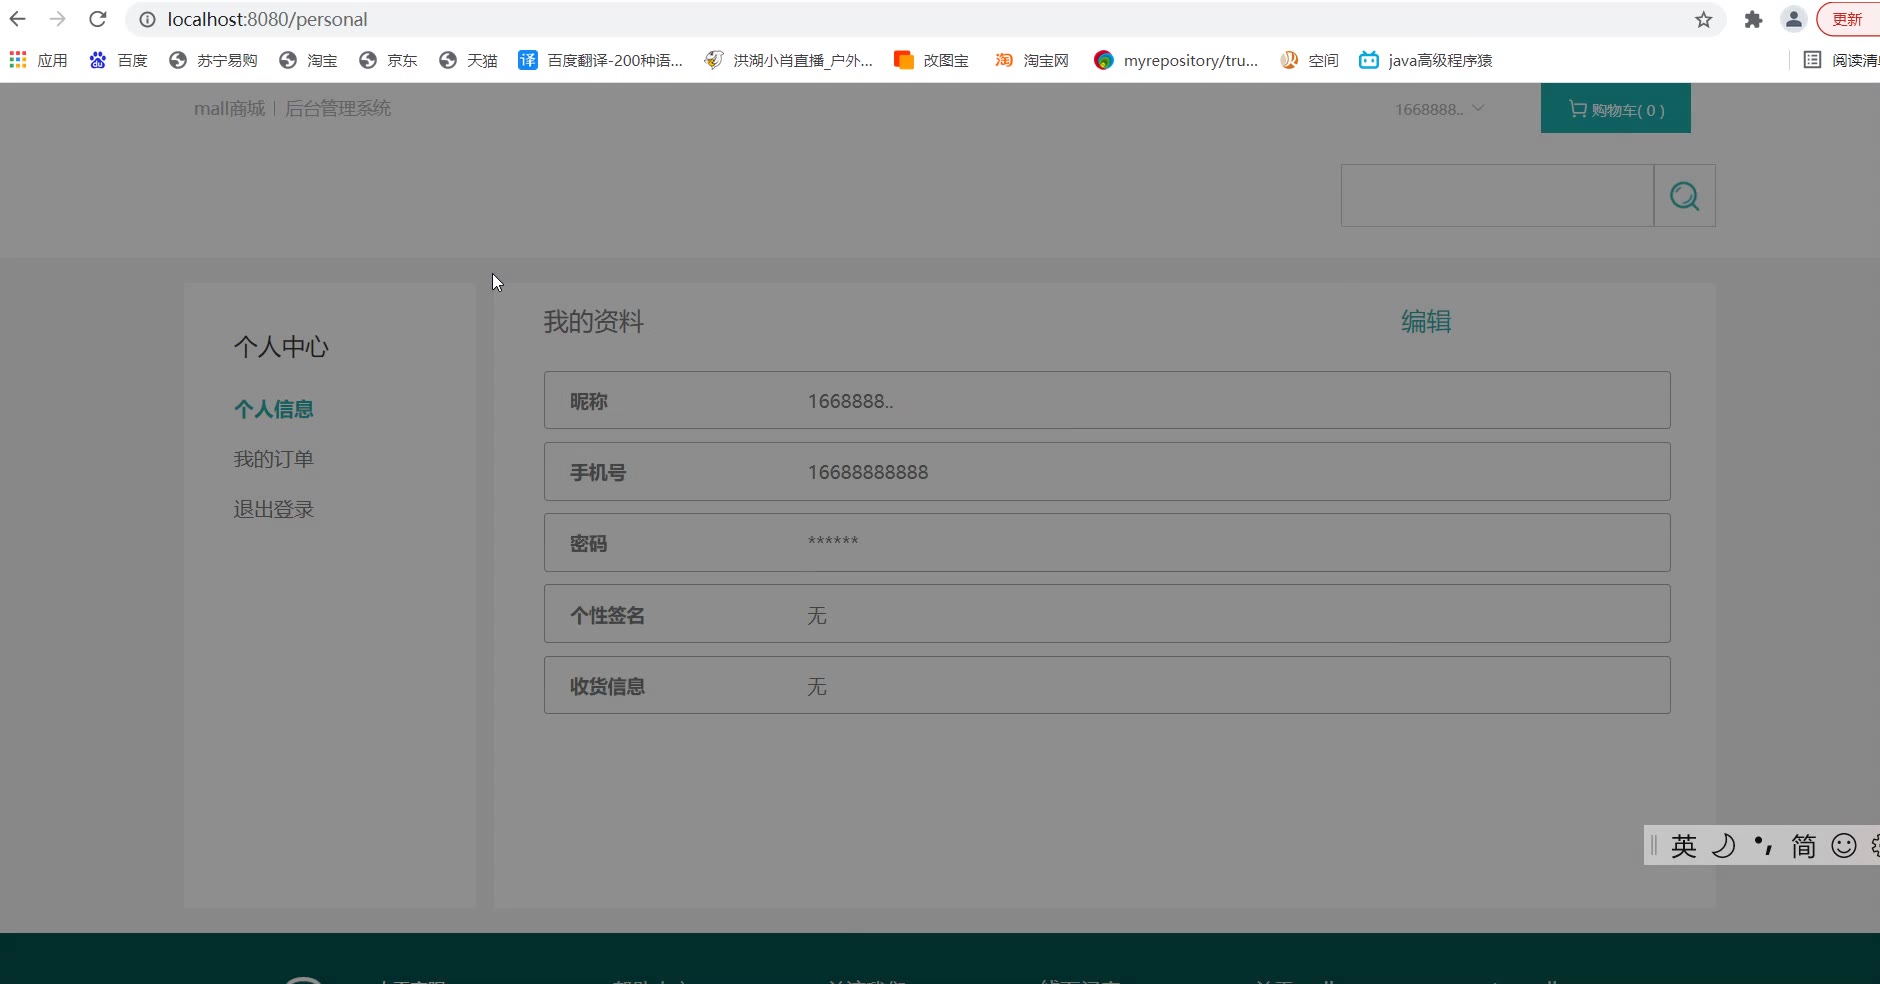Toggle IME 简 simplified Chinese icon
1880x984 pixels.
[1804, 846]
